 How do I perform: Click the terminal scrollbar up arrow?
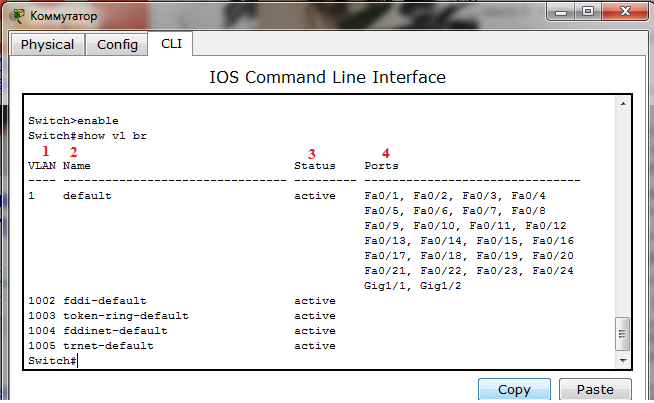click(x=623, y=104)
